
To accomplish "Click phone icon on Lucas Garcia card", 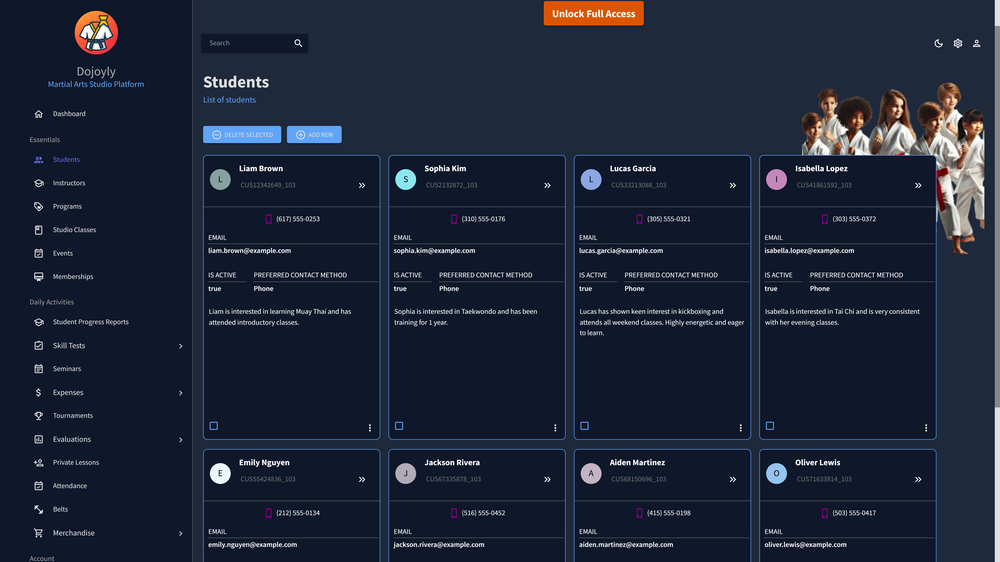I will [640, 219].
